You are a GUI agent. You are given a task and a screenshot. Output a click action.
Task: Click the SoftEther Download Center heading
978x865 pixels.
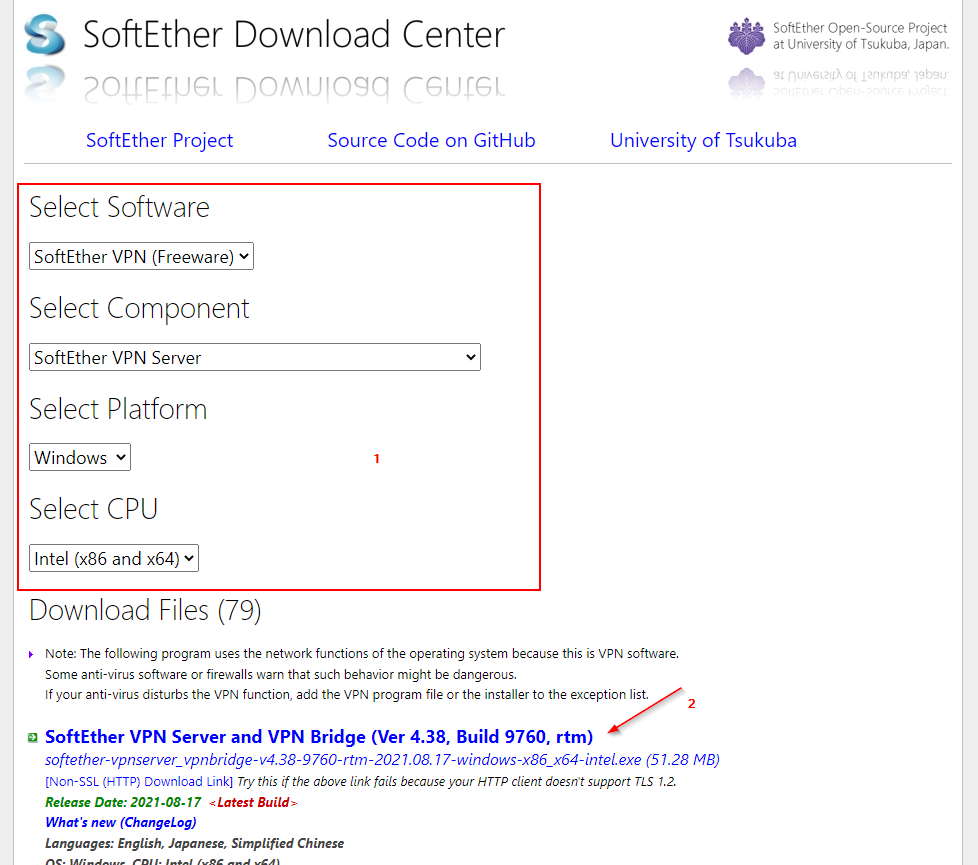click(x=294, y=34)
